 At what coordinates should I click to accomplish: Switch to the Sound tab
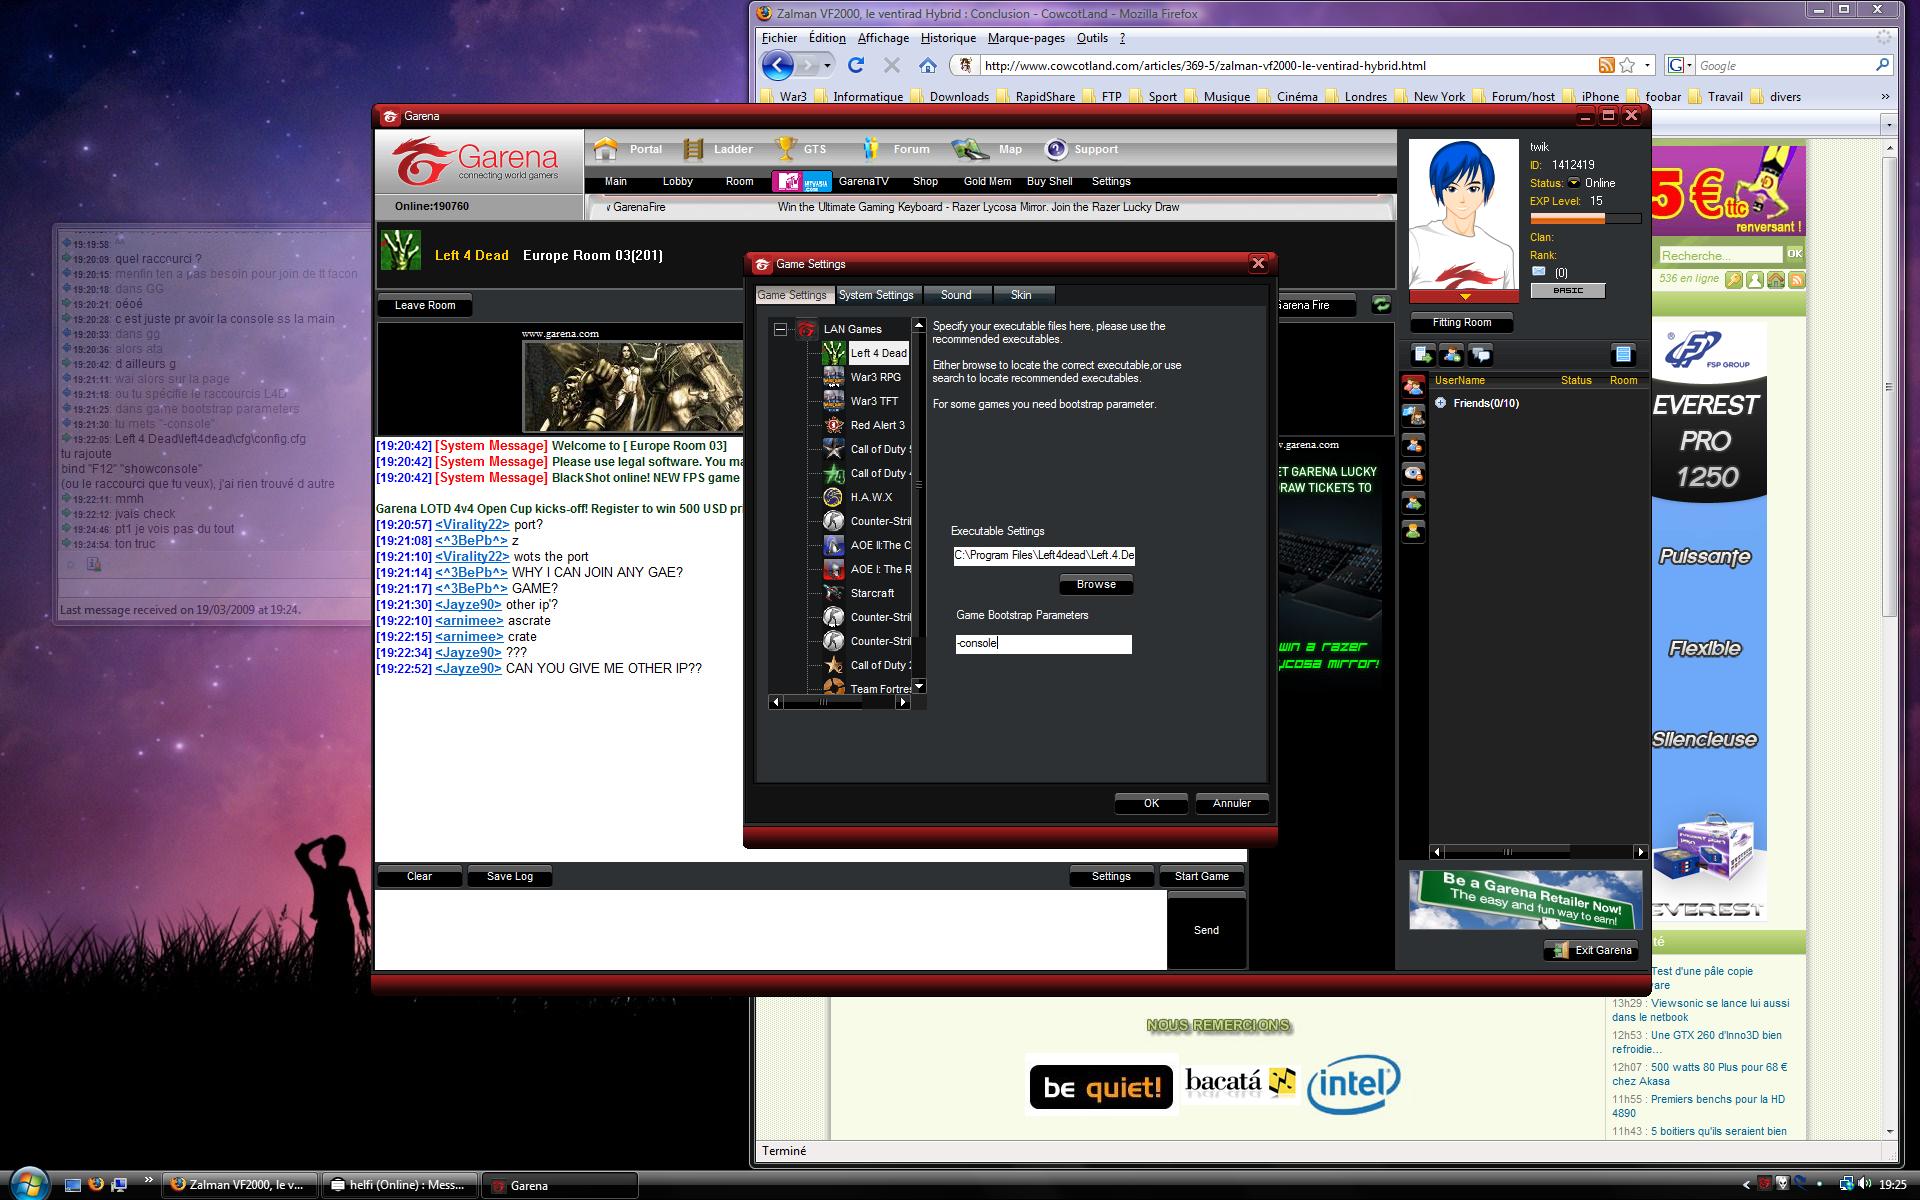[x=956, y=295]
